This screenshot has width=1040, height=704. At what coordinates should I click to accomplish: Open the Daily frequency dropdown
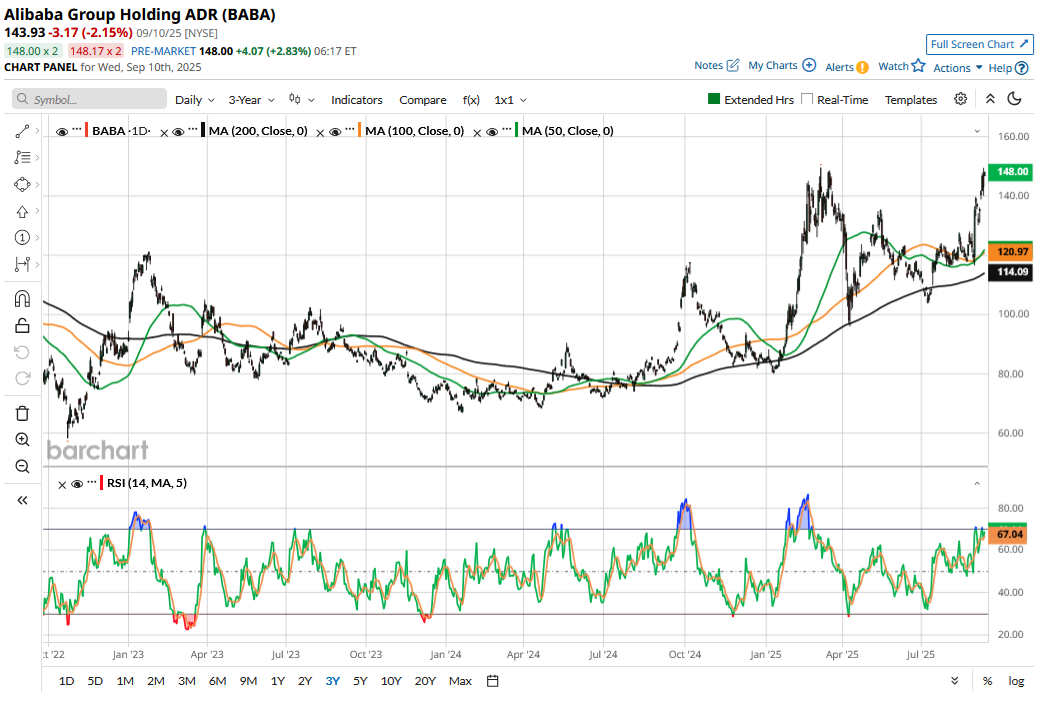tap(194, 100)
